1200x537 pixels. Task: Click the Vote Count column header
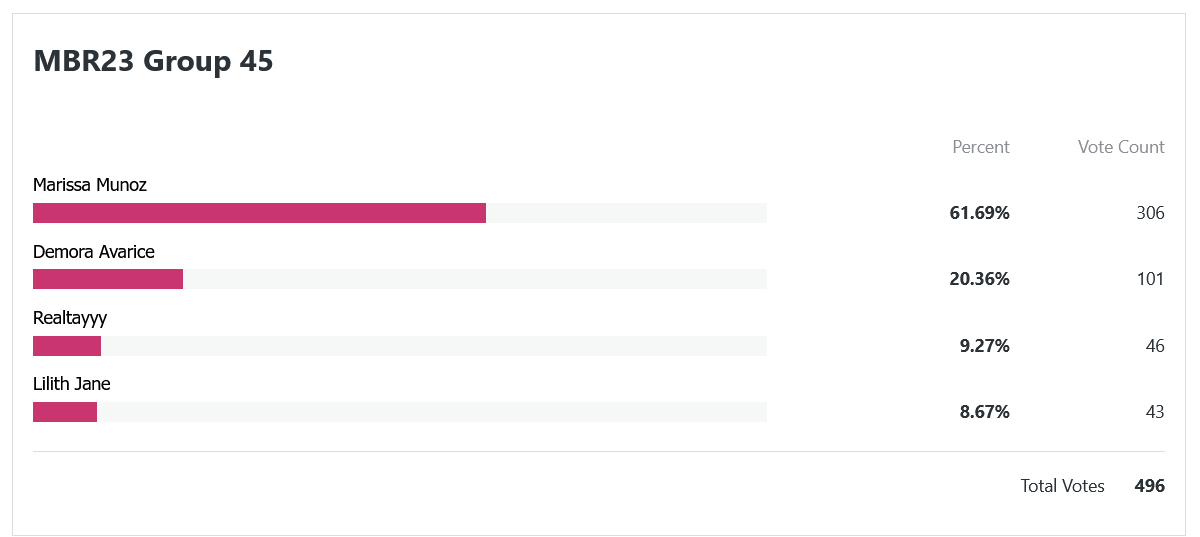1121,147
